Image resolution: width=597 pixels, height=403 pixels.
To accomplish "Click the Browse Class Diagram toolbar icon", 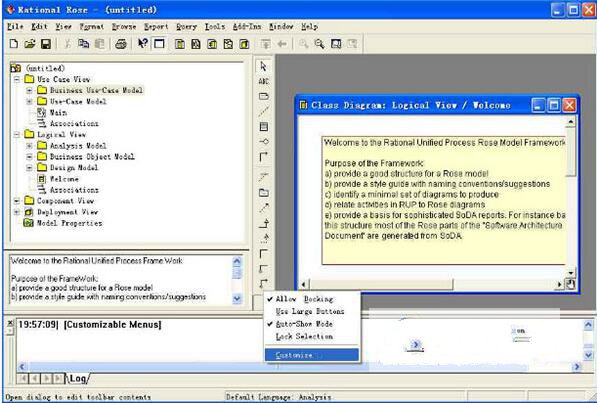I will point(180,44).
